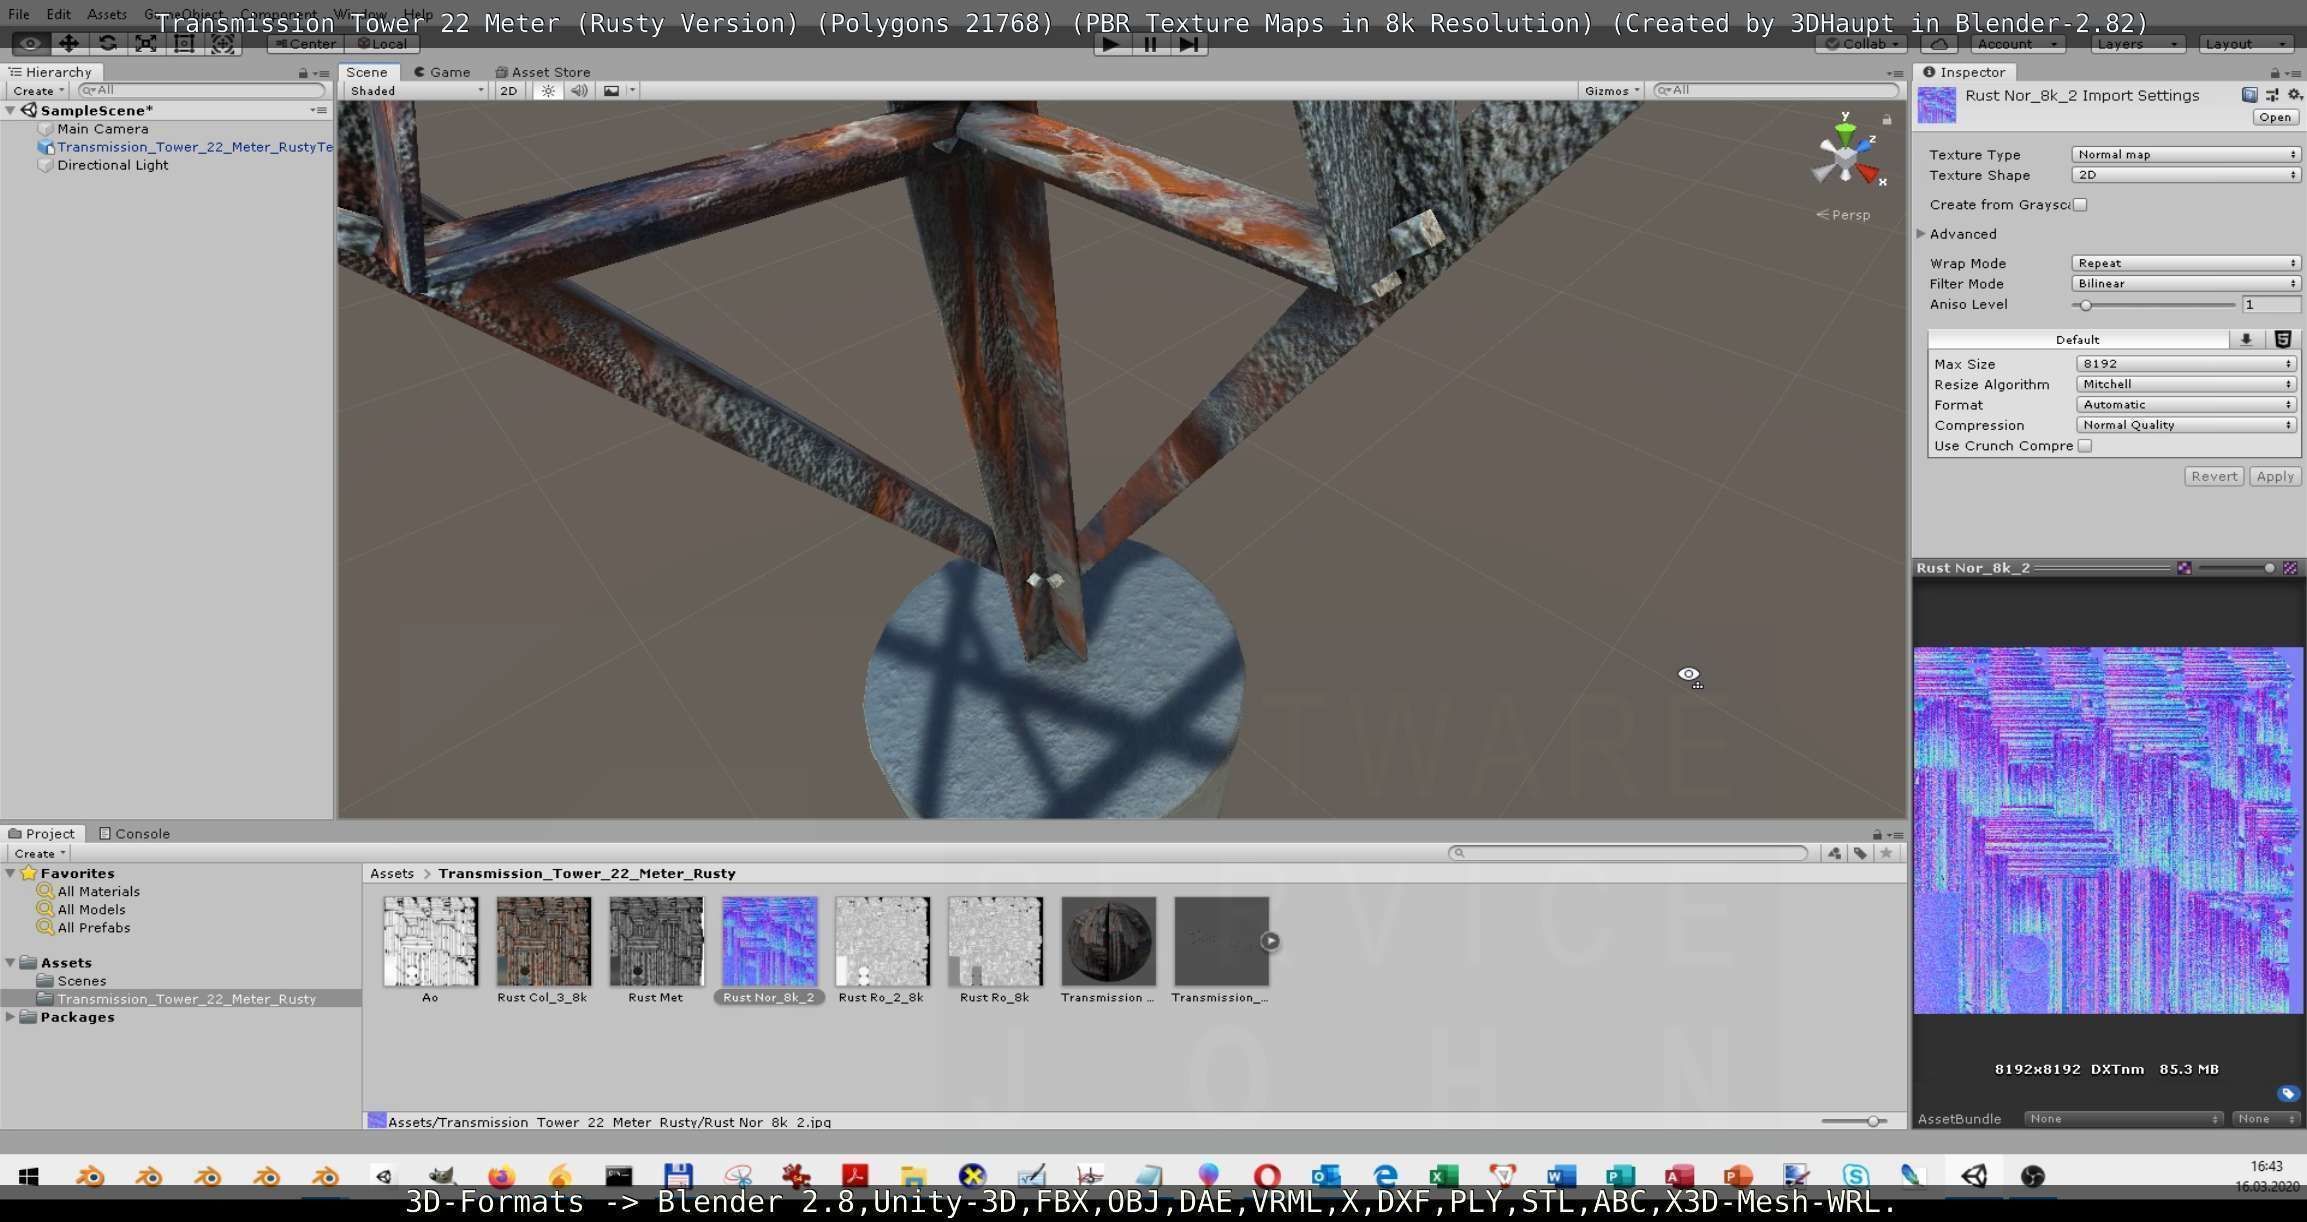Click the Revert button
Viewport: 2307px width, 1222px height.
(2214, 477)
